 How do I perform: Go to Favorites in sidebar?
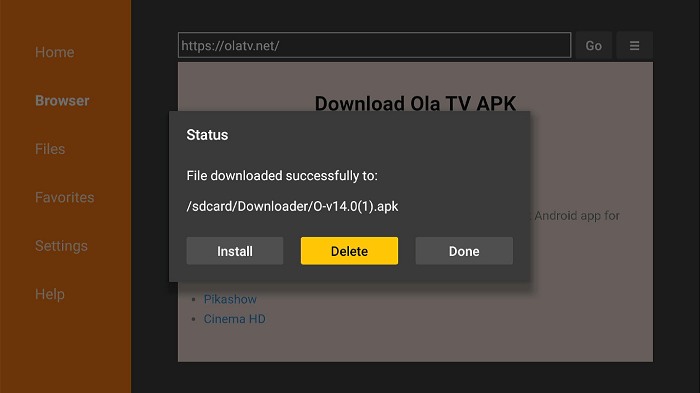pyautogui.click(x=65, y=197)
